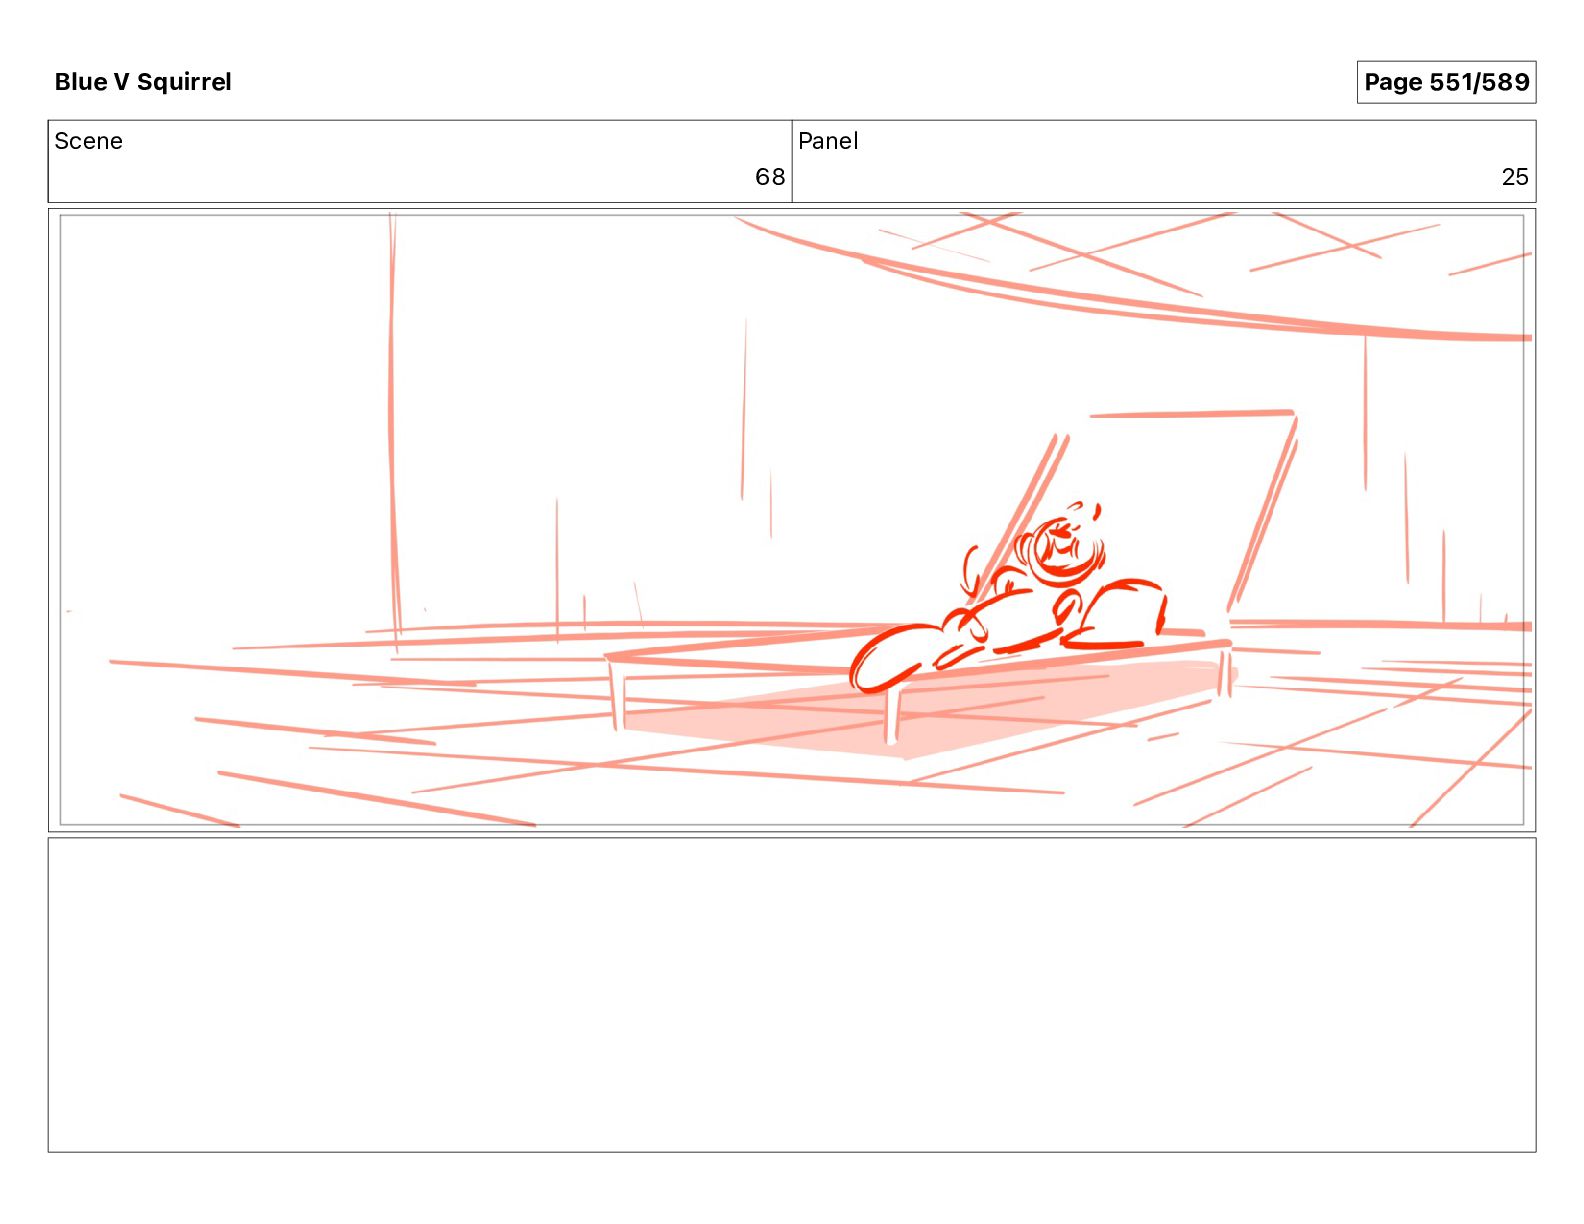1584x1224 pixels.
Task: Click the 'Blue V Squirrel' project title
Action: (143, 82)
